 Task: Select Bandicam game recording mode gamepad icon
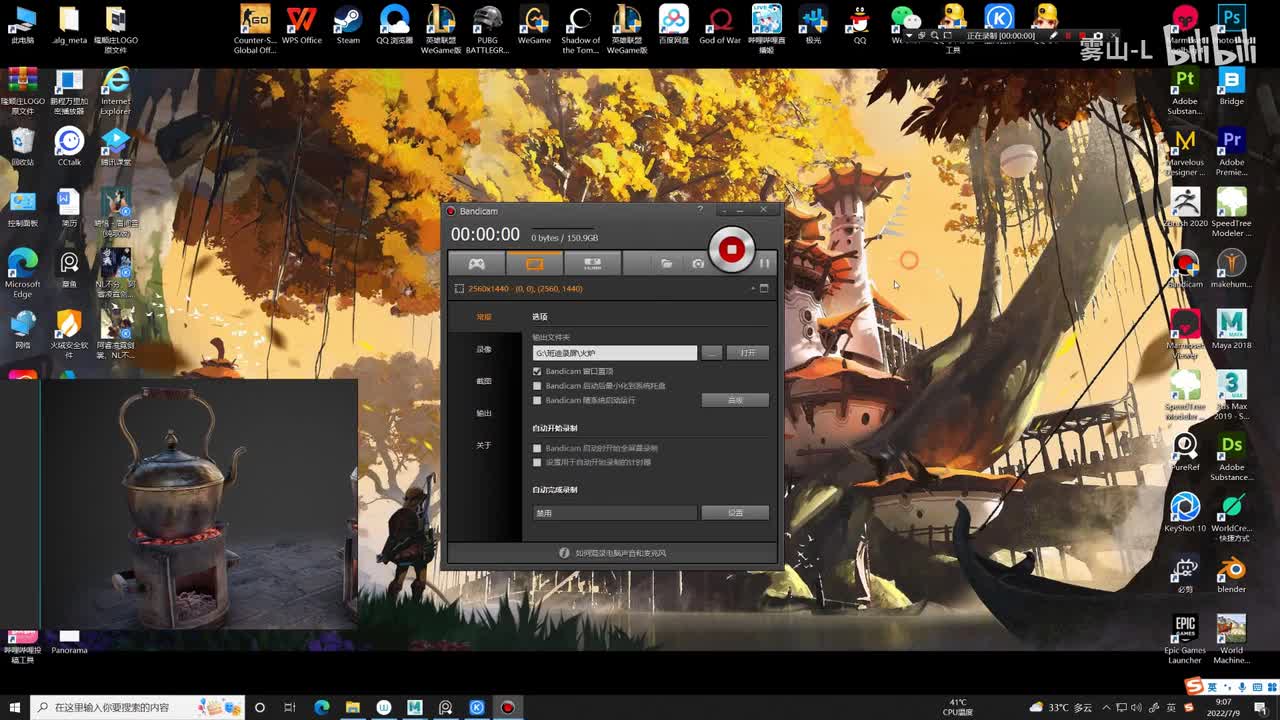coord(477,264)
